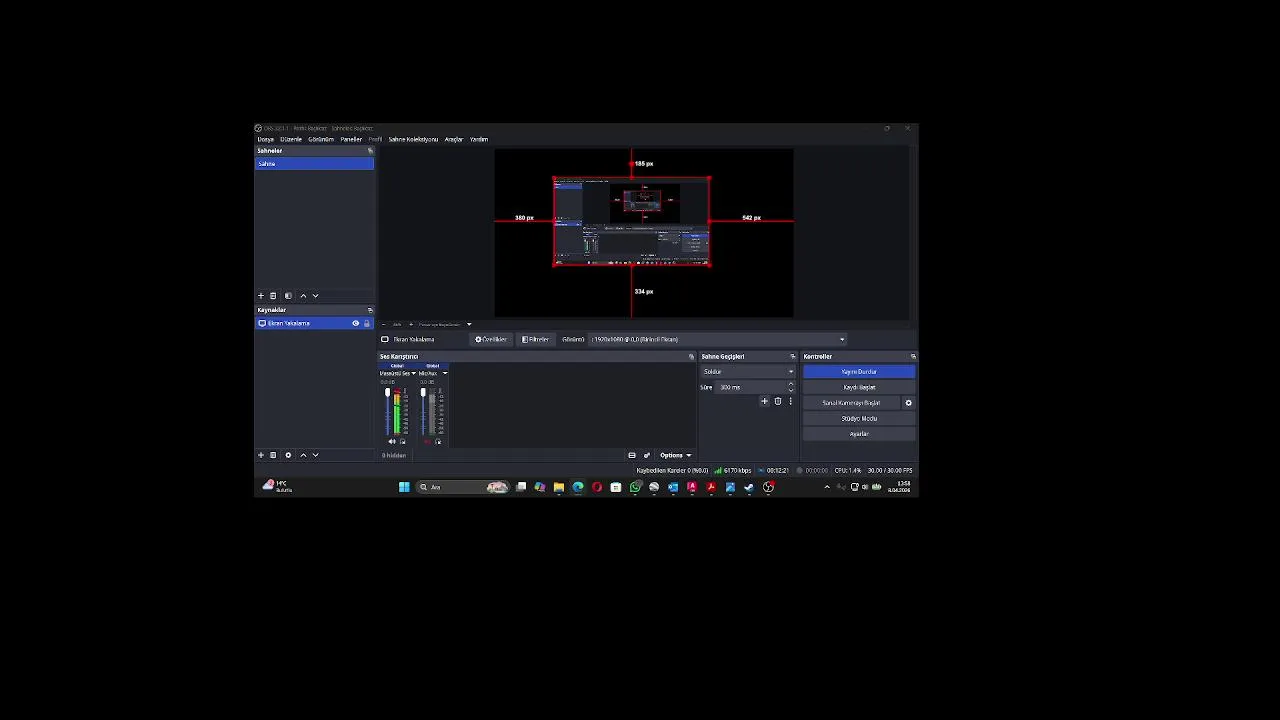Image resolution: width=1280 pixels, height=720 pixels.
Task: Zoom out the preview with minus icon
Action: tap(384, 324)
